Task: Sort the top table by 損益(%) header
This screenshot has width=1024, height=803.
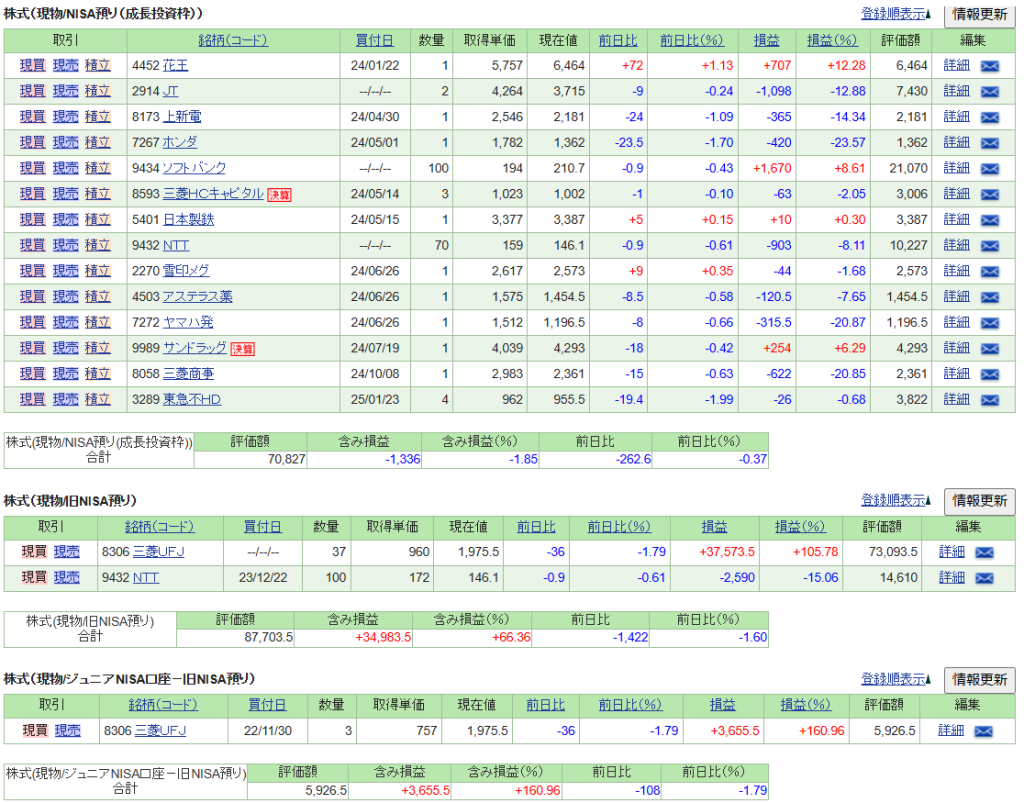Action: 832,40
